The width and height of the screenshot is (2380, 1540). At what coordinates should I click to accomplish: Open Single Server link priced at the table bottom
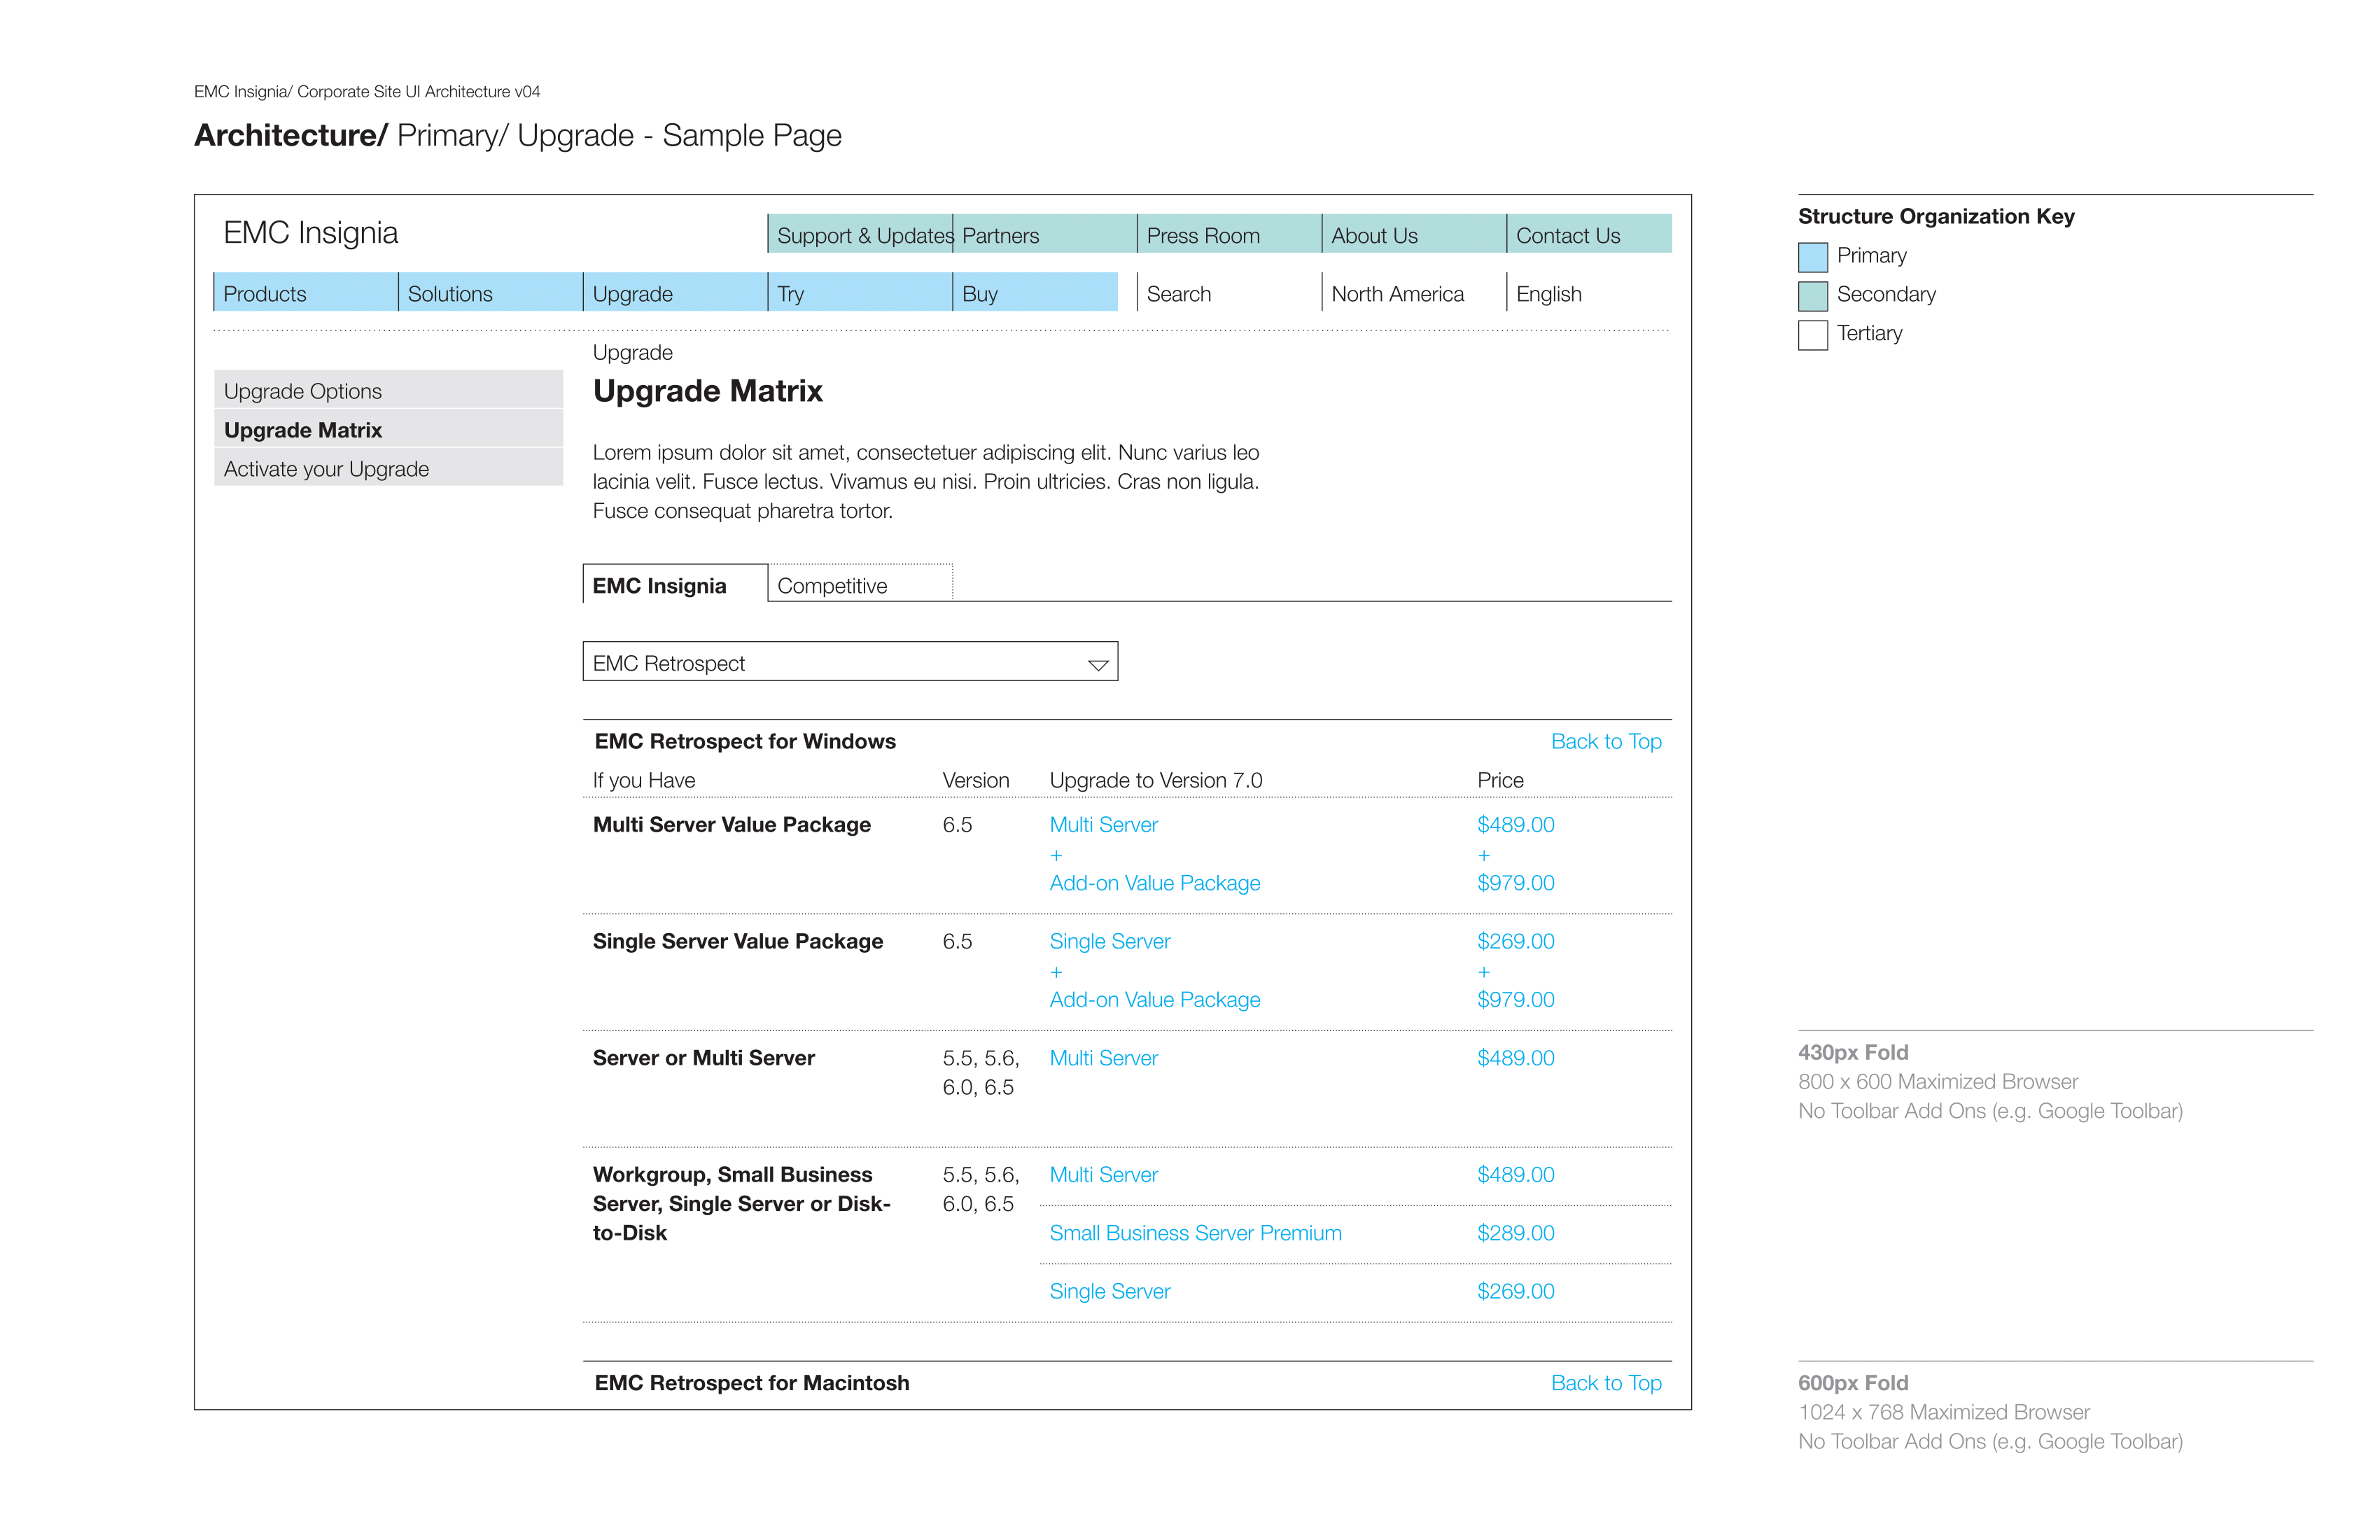coord(1109,1291)
